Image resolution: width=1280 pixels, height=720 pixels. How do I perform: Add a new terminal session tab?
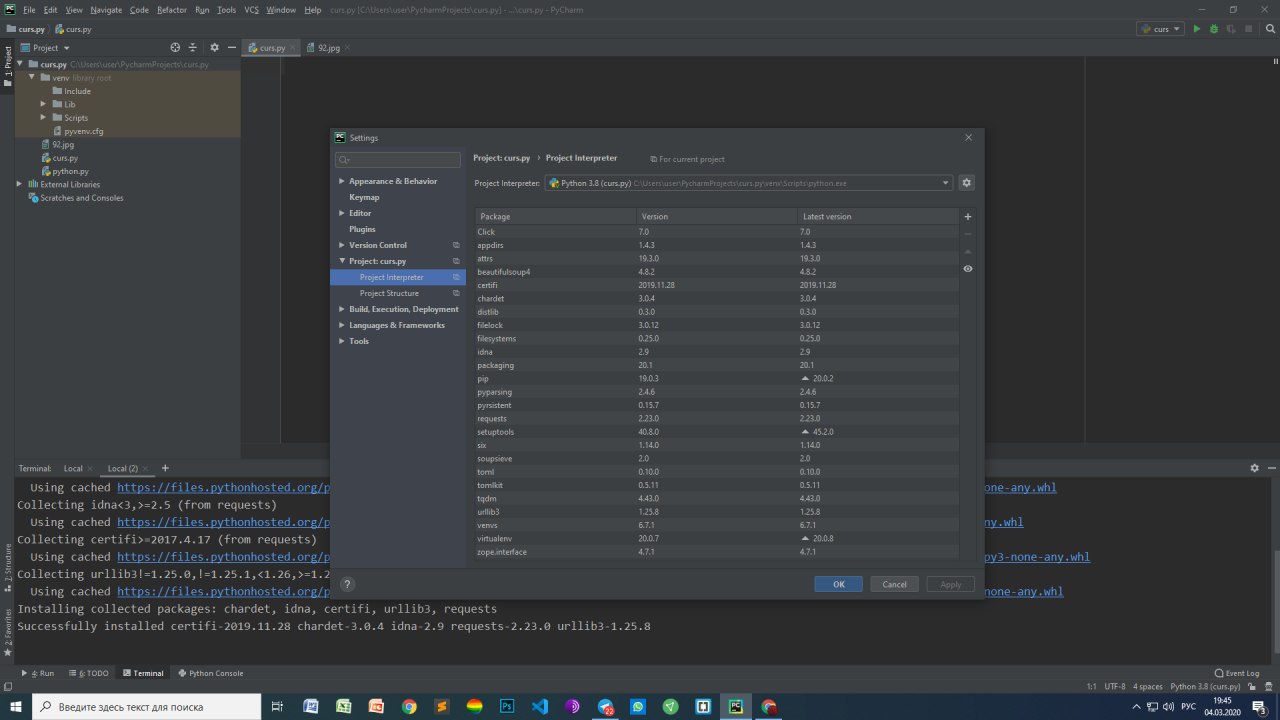165,468
